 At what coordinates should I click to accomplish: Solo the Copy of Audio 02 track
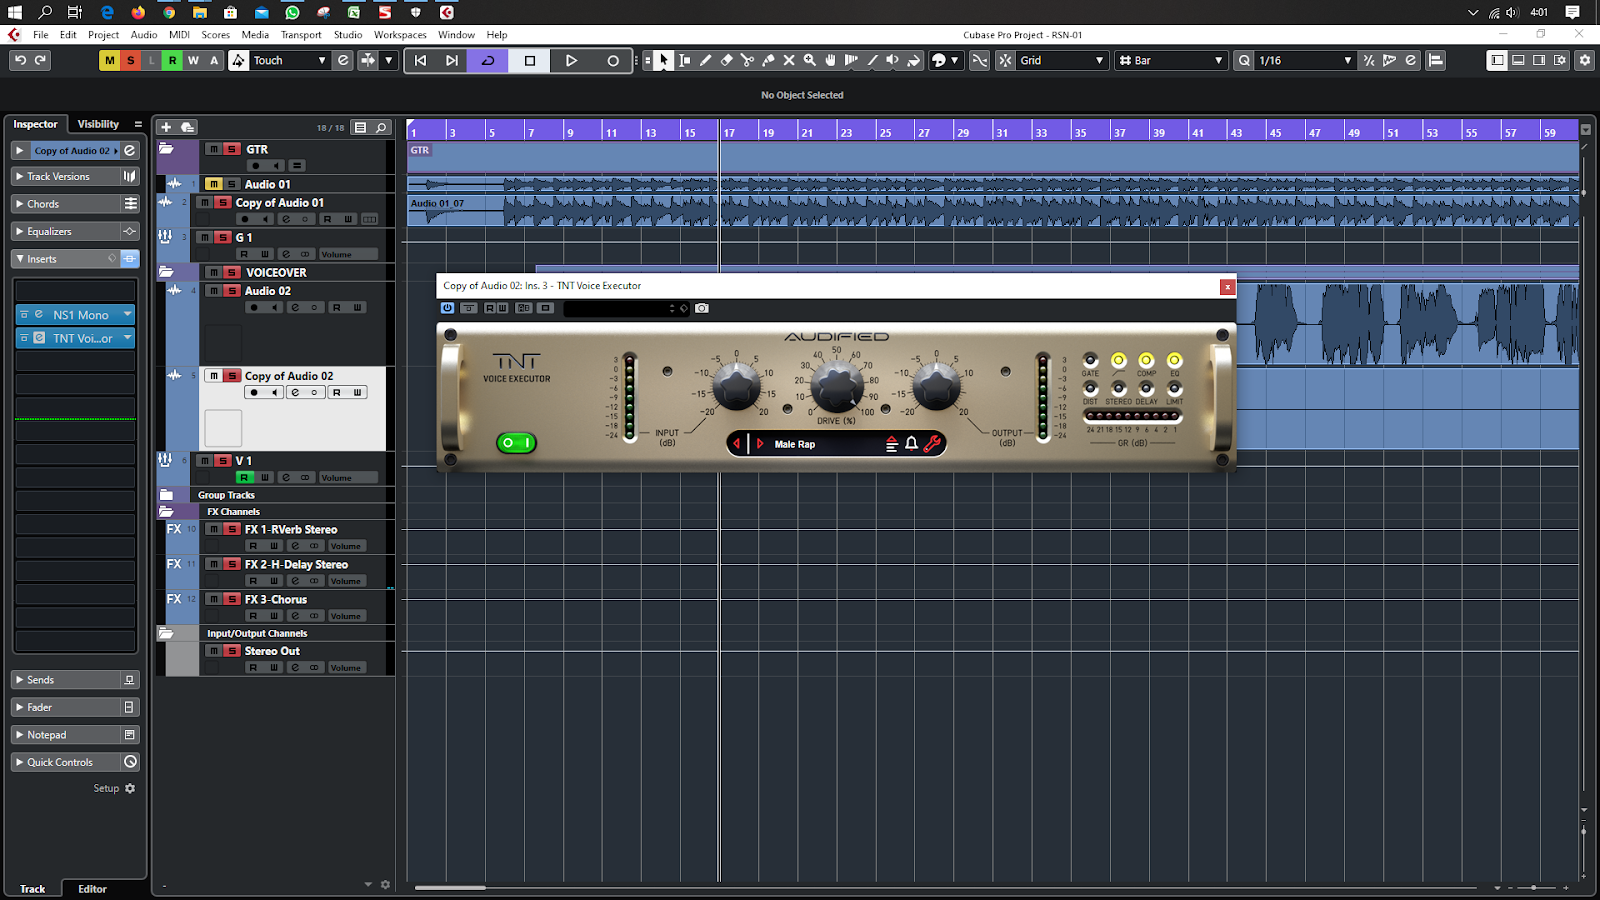click(x=232, y=376)
